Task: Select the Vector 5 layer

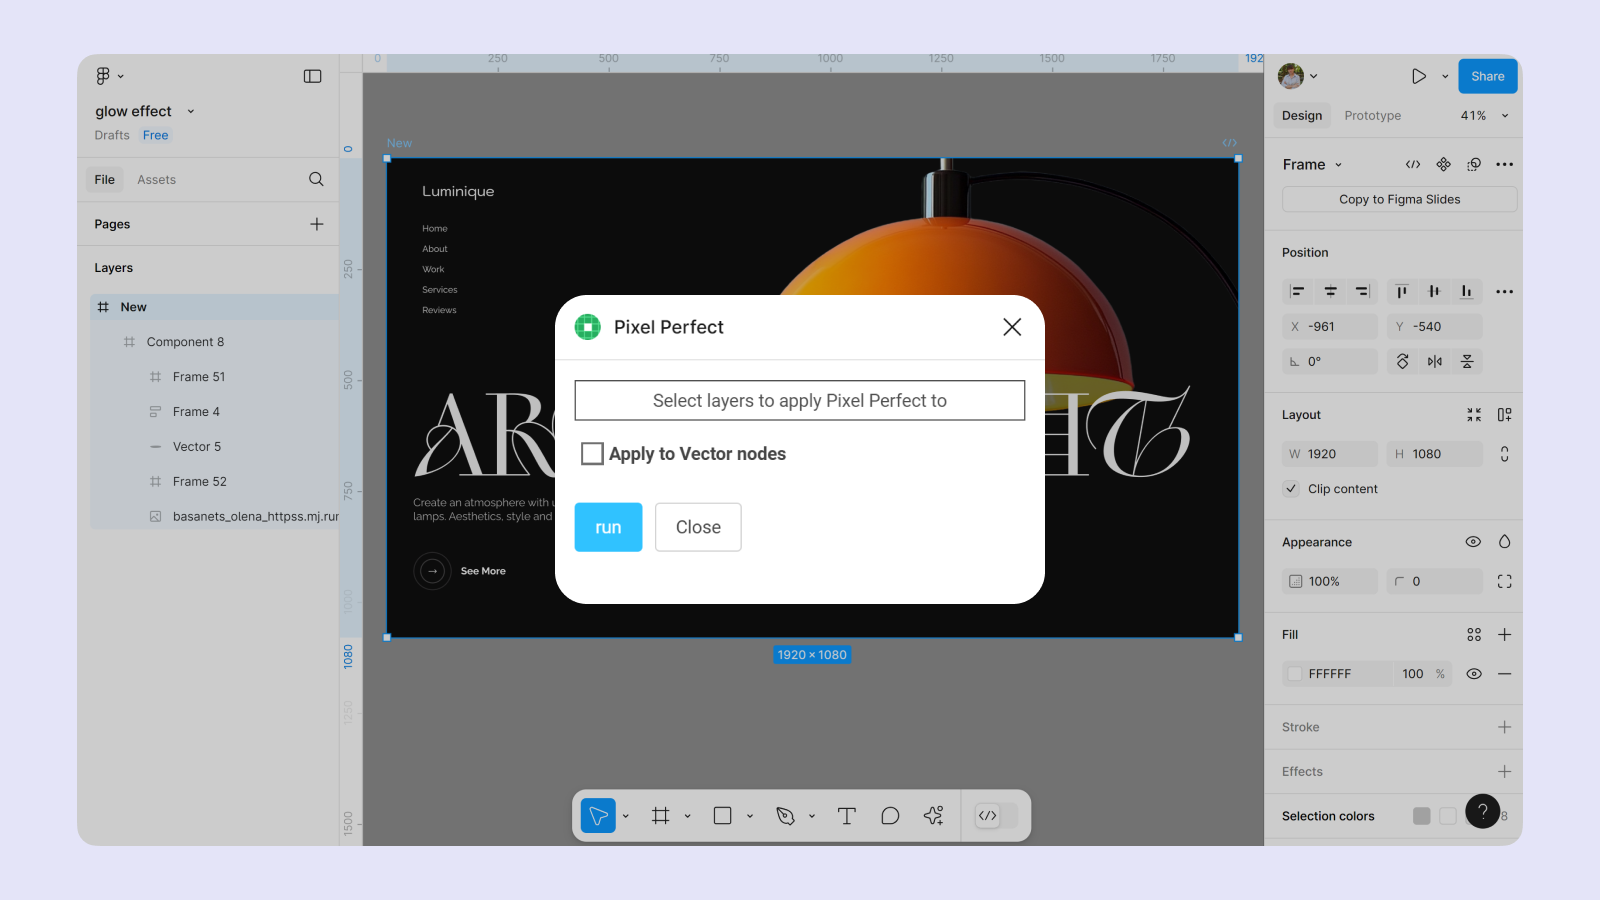Action: click(x=197, y=447)
